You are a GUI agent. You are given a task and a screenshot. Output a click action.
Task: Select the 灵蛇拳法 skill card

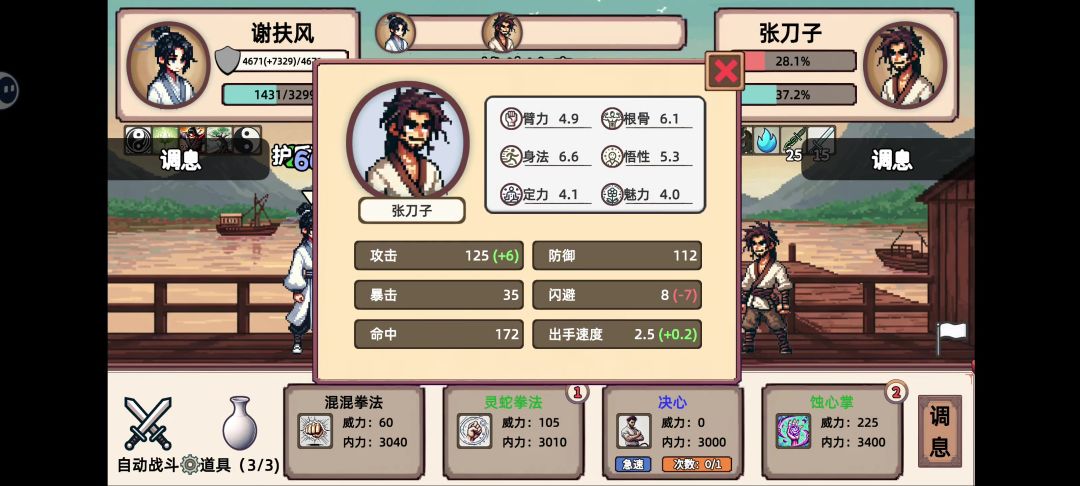point(513,432)
